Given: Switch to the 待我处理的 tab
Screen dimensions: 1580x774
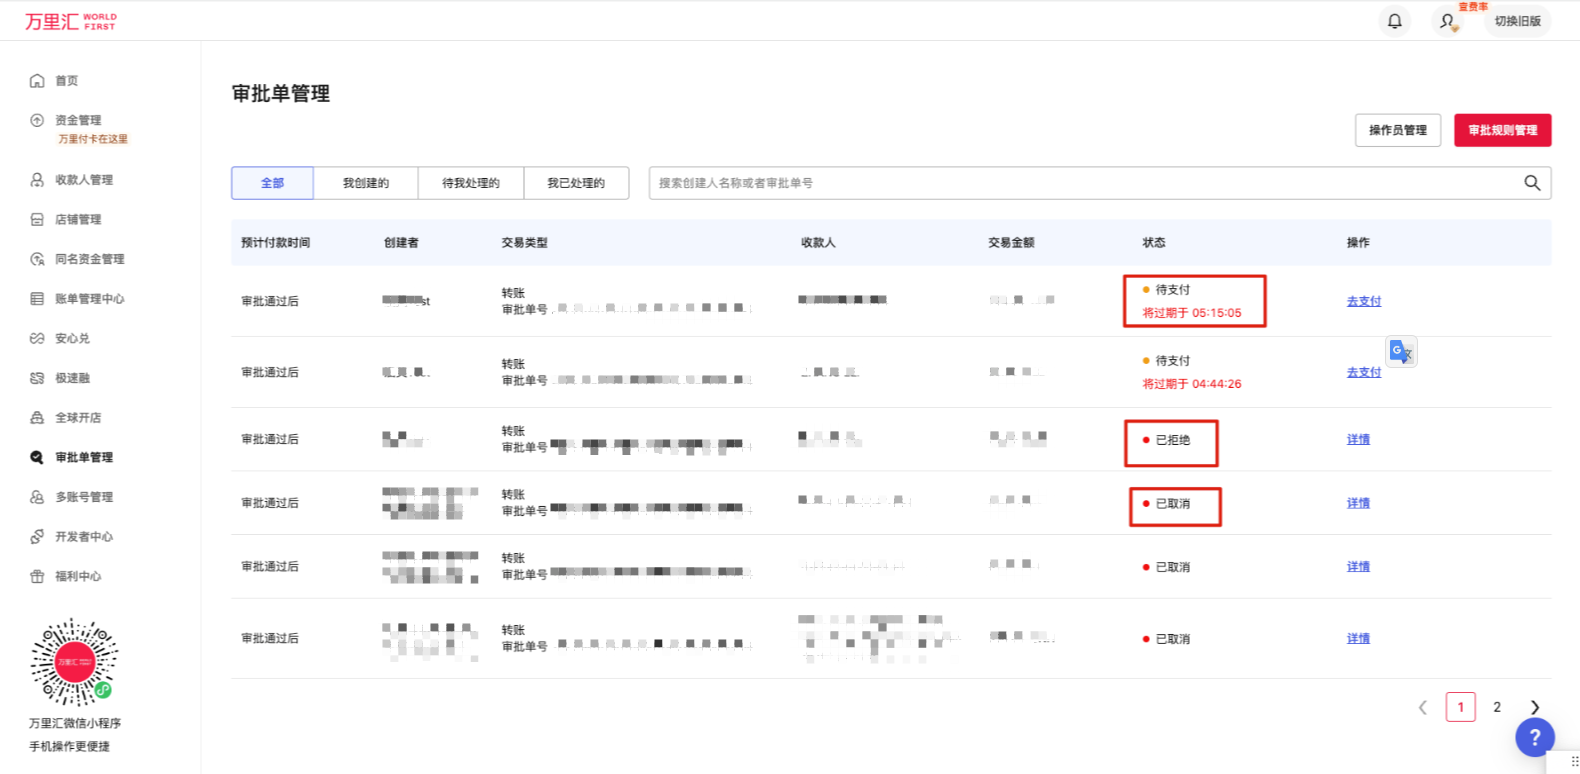Looking at the screenshot, I should click(470, 183).
